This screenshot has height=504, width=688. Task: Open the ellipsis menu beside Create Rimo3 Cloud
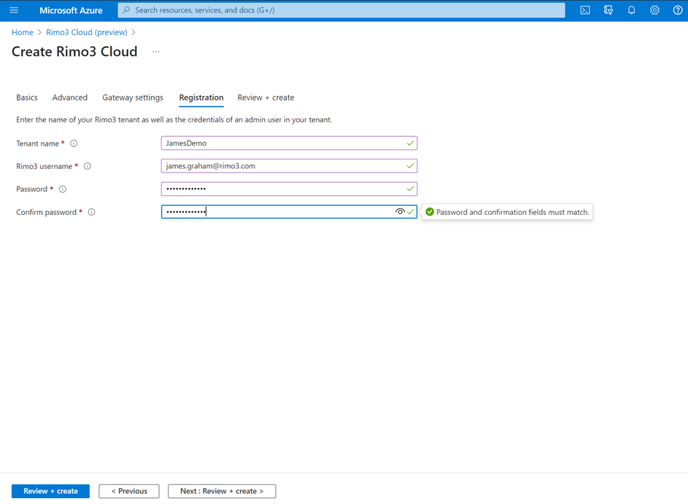coord(156,52)
